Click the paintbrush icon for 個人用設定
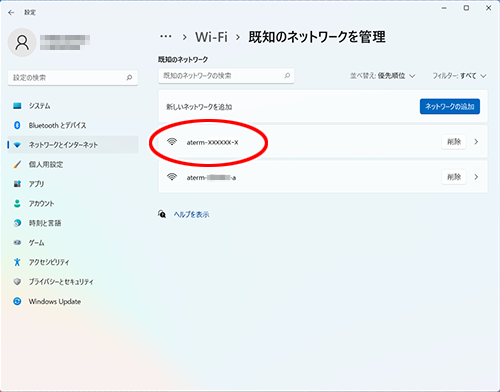The width and height of the screenshot is (500, 392). [17, 164]
